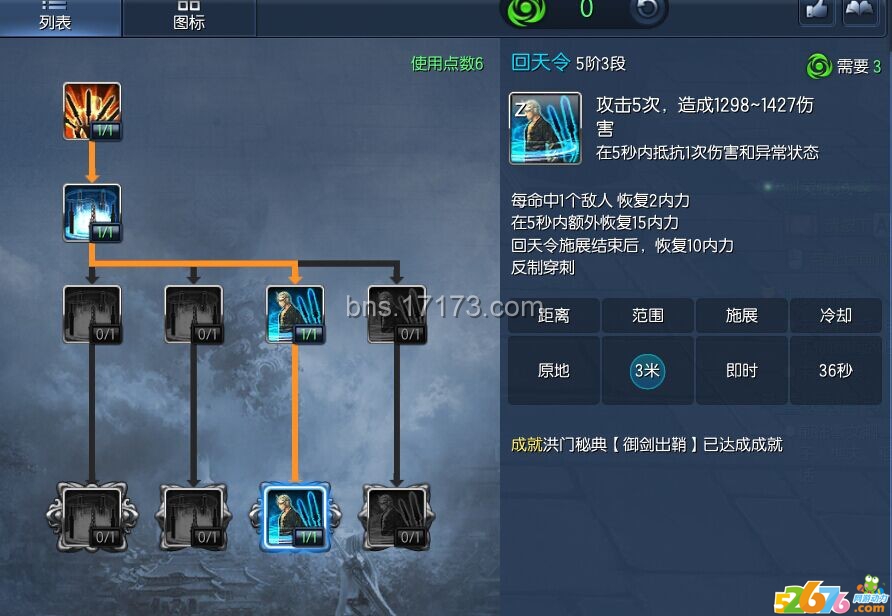The width and height of the screenshot is (892, 616).
Task: Select the fourth dark 0/1 middle-row node
Action: coord(397,315)
